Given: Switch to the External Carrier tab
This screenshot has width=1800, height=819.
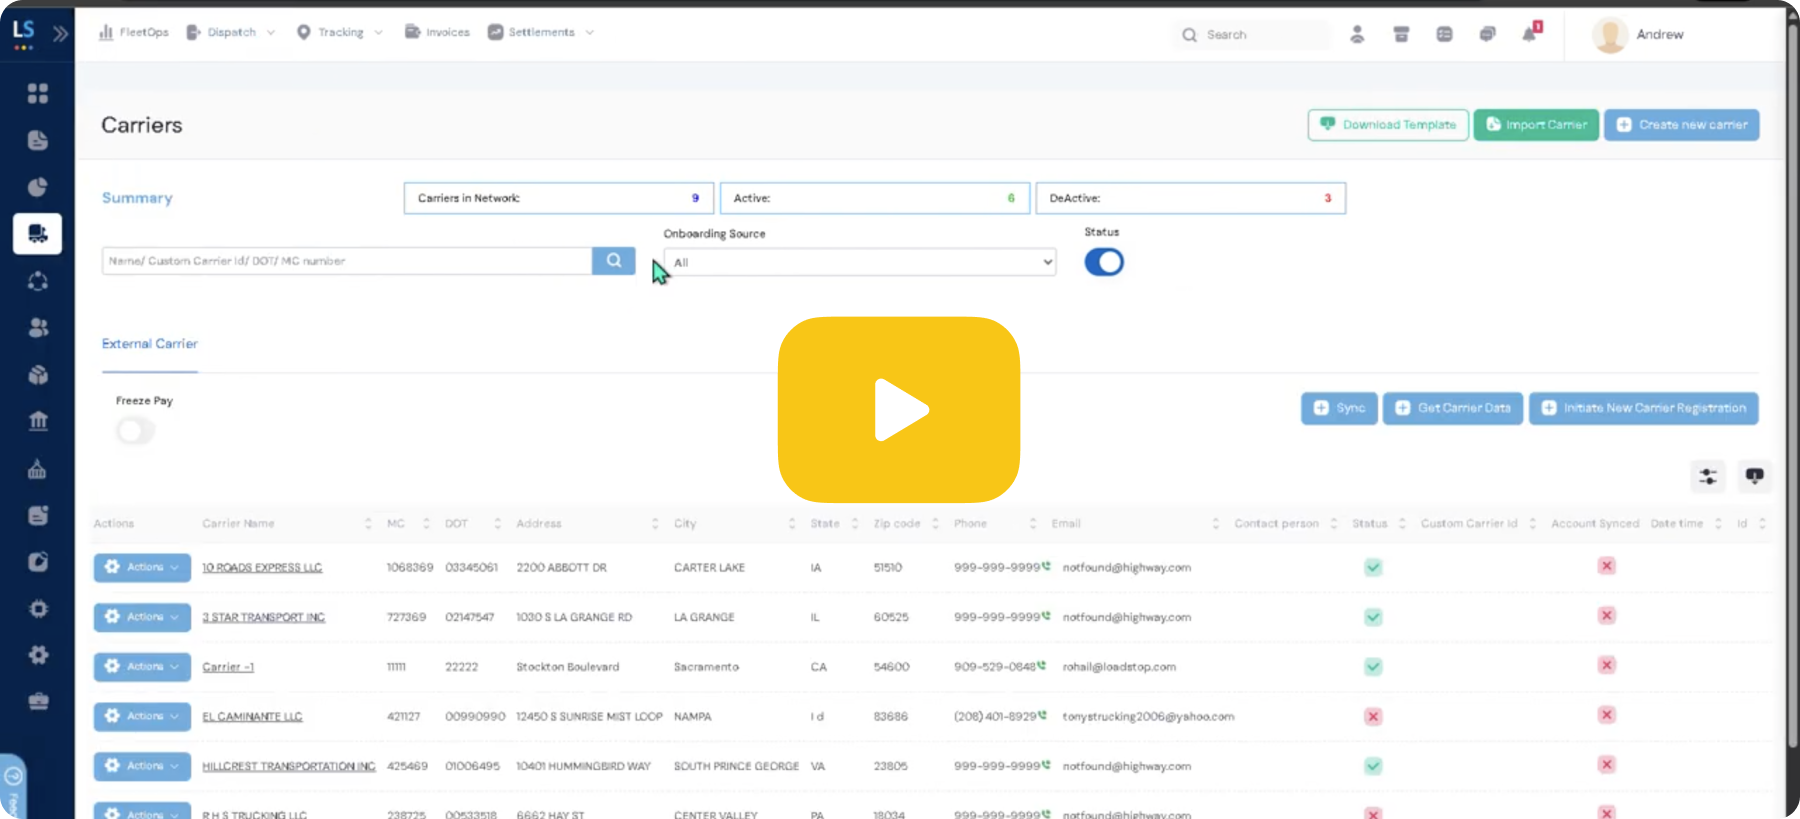Looking at the screenshot, I should [150, 344].
